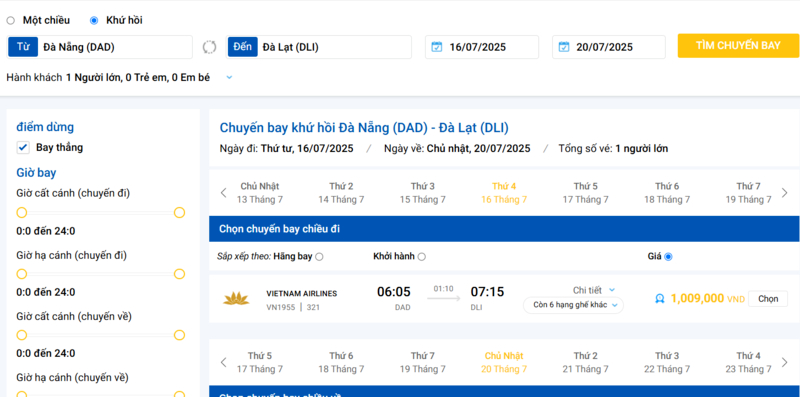Click right handle of Giờ cất cánh (chuyến về) slider

(x=179, y=335)
